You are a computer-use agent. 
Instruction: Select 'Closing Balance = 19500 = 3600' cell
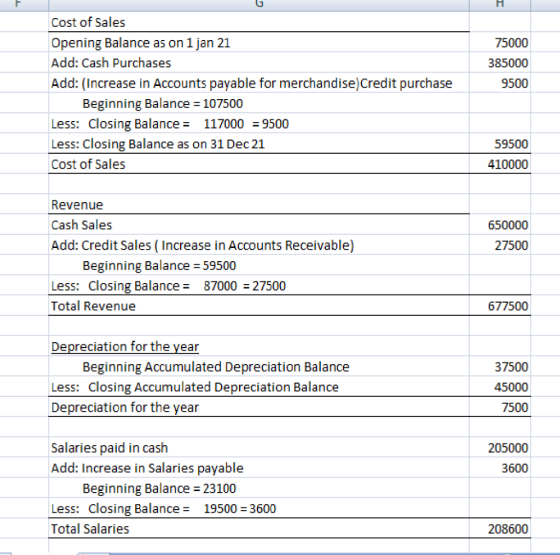point(259,509)
